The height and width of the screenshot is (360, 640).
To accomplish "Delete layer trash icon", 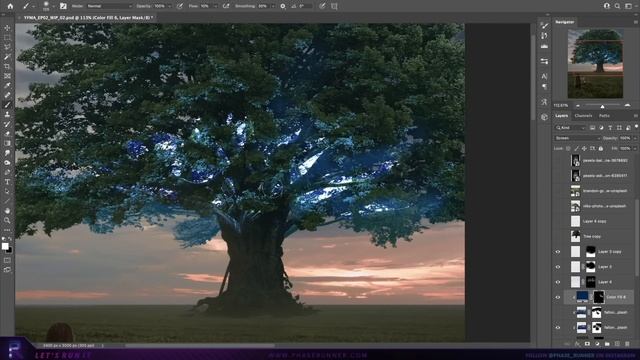I will pos(627,344).
